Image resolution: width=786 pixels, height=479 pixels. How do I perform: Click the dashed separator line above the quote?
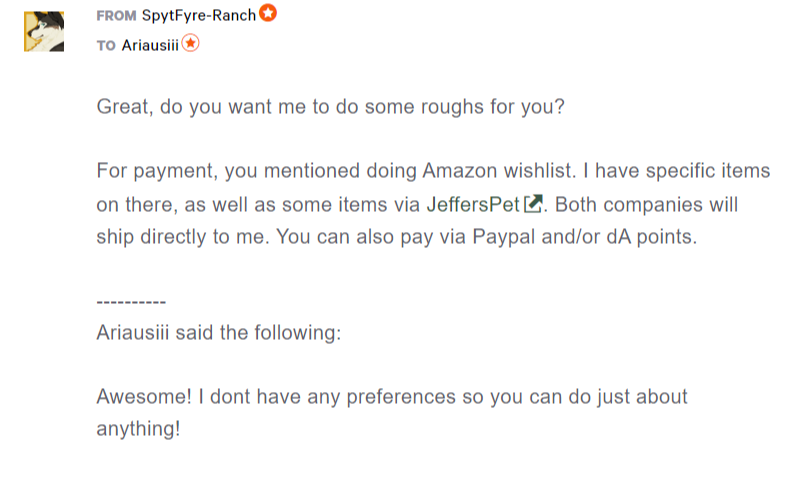coord(131,302)
